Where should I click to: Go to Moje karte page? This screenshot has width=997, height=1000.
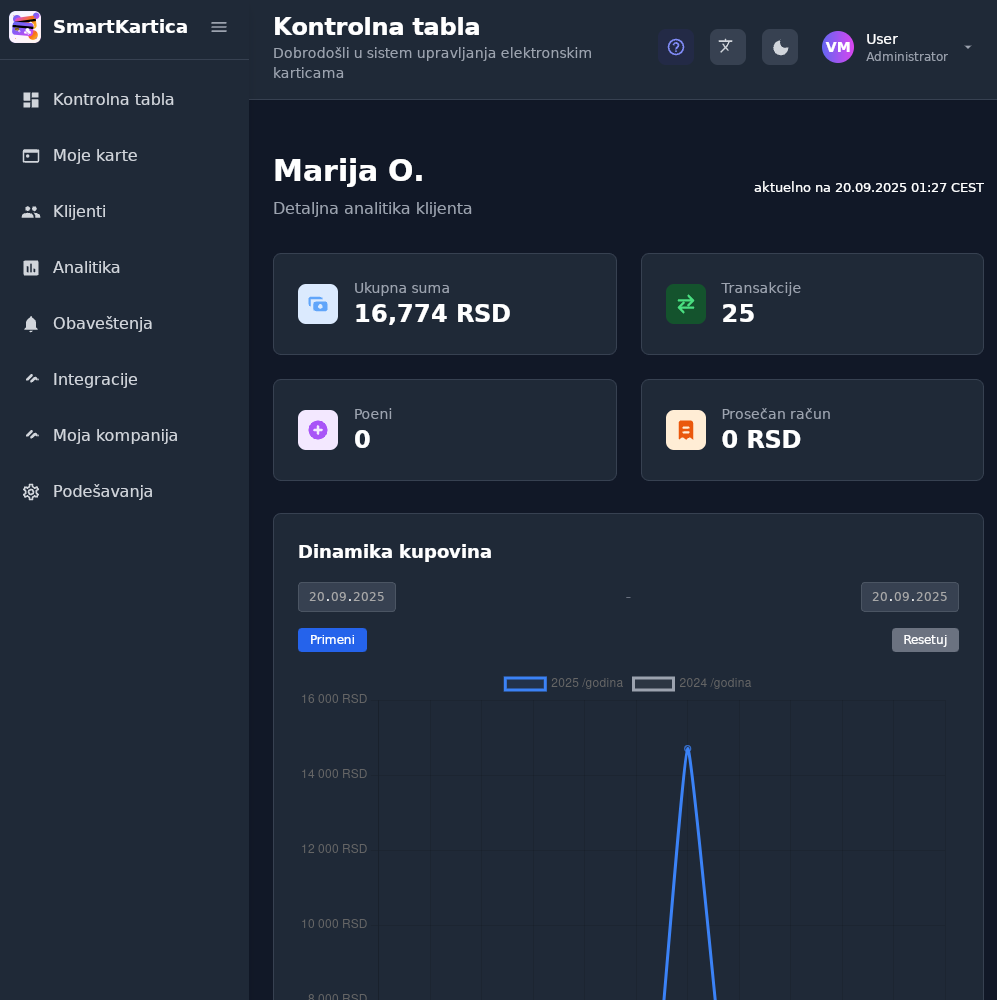point(95,155)
